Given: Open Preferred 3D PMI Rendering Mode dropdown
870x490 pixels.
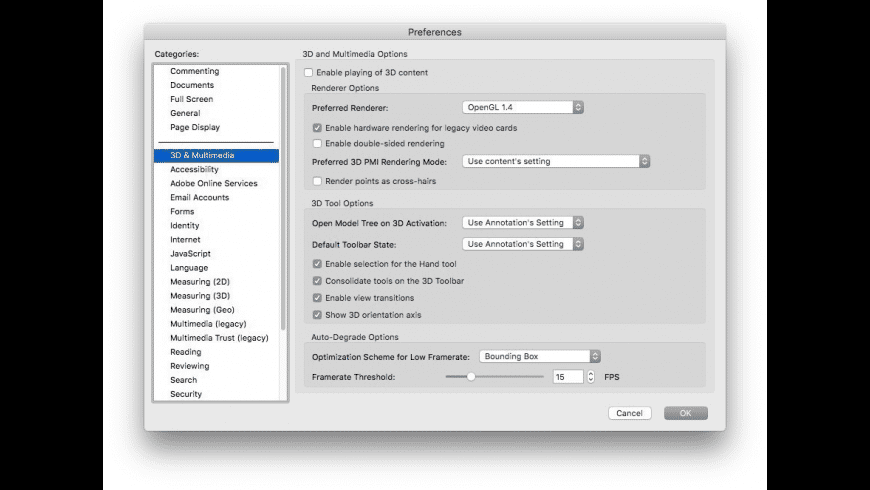Looking at the screenshot, I should [556, 161].
